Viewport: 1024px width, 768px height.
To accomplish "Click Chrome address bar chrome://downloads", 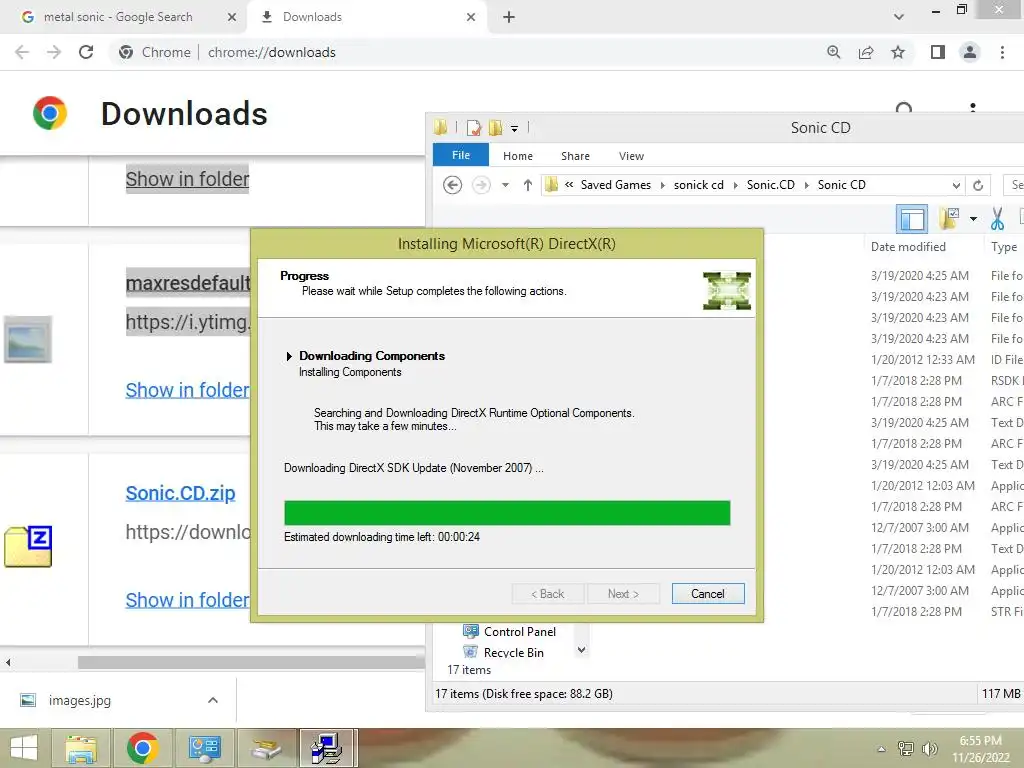I will (x=272, y=52).
